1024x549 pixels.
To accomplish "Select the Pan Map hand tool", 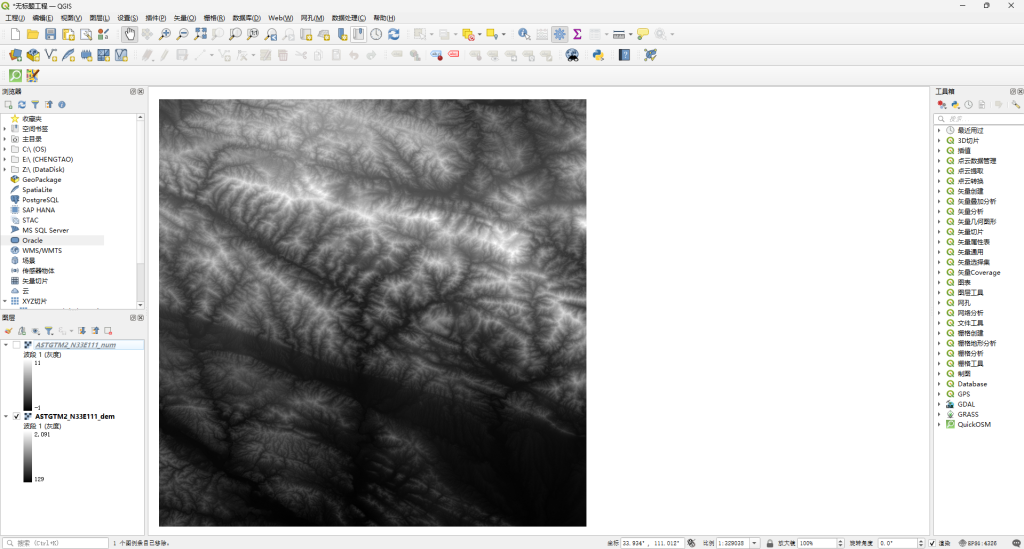I will (x=129, y=34).
